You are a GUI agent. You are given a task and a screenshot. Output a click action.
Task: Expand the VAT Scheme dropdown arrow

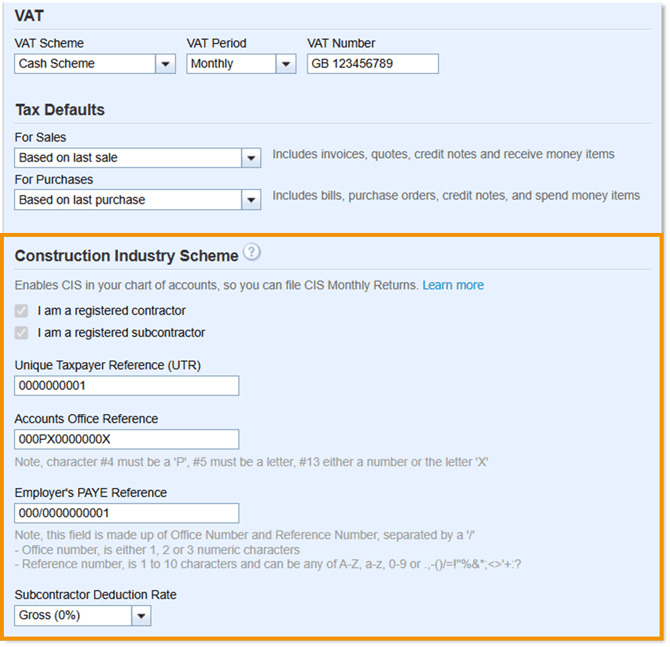point(165,64)
